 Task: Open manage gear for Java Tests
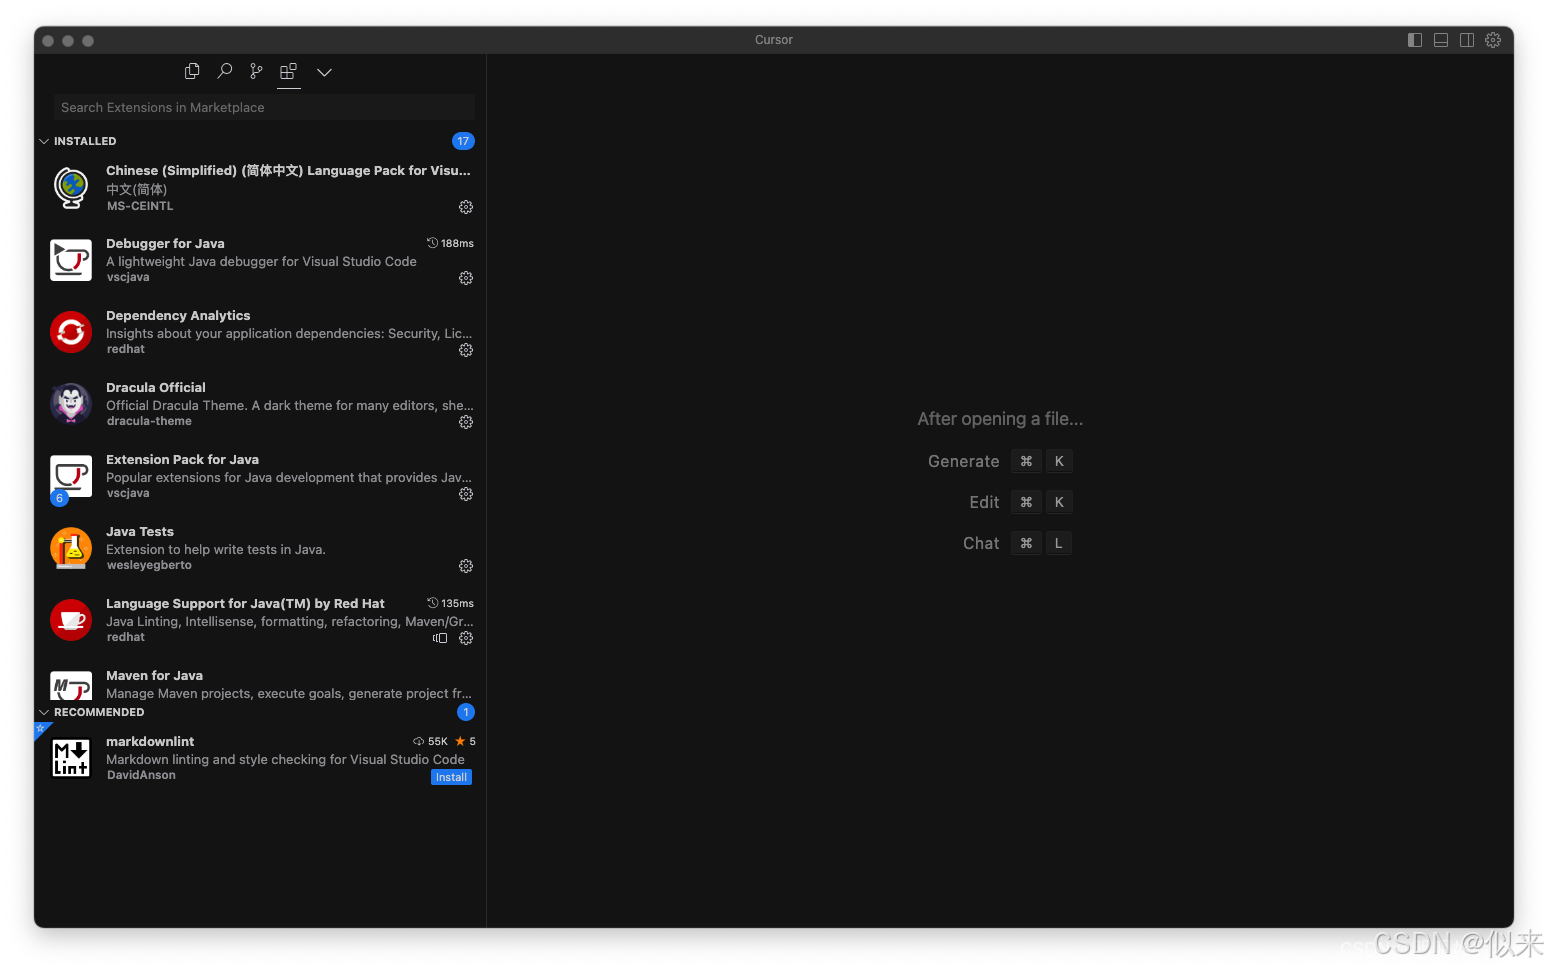click(466, 566)
